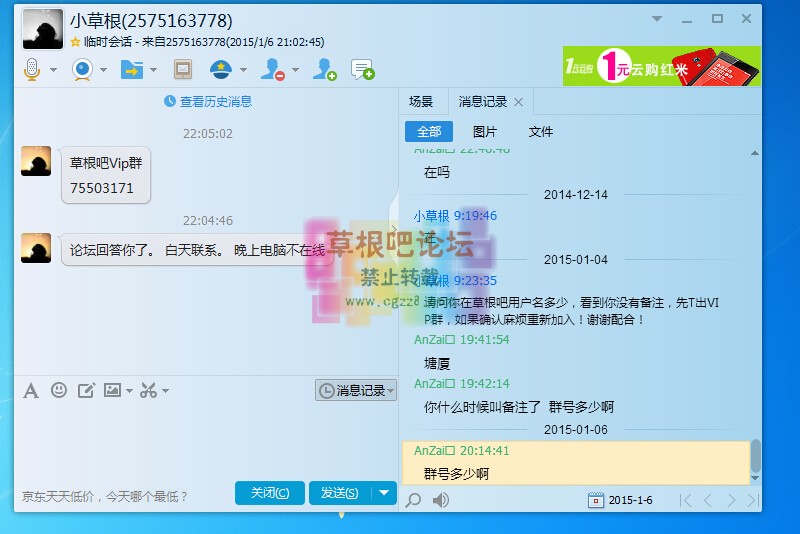The image size is (800, 534).
Task: Open the font settings A icon
Action: (31, 391)
